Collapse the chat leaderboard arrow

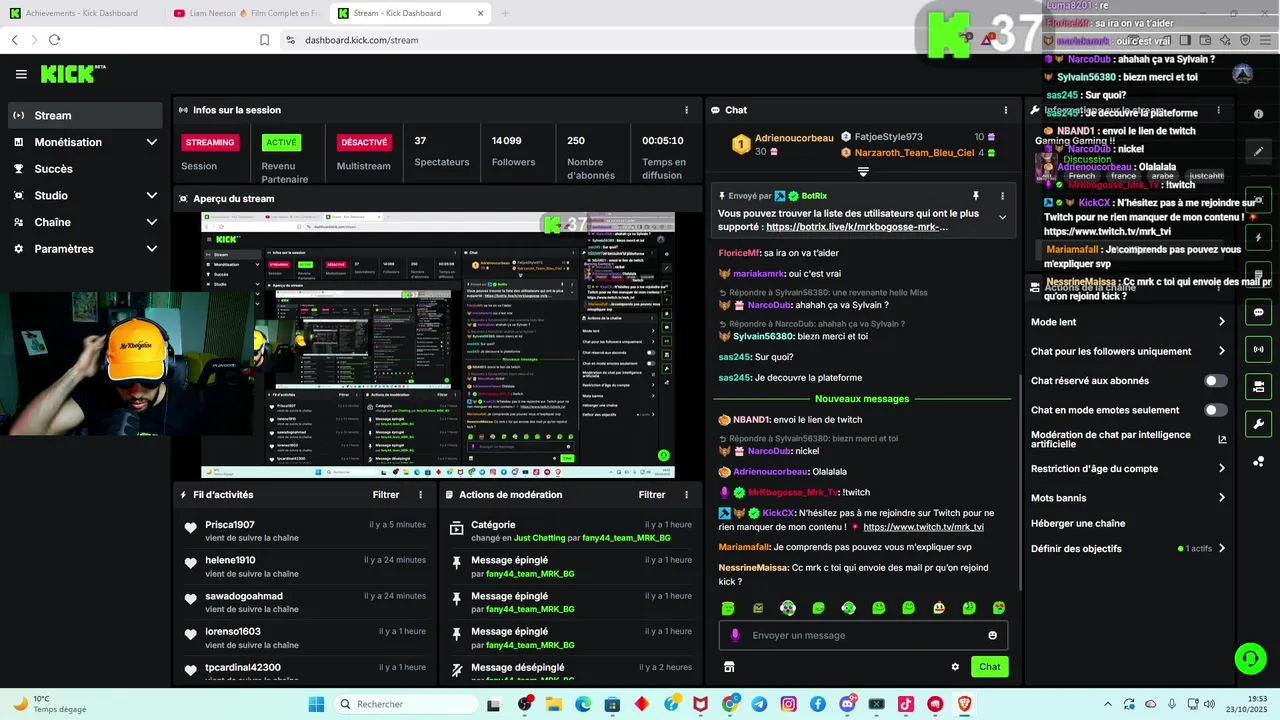click(x=863, y=172)
